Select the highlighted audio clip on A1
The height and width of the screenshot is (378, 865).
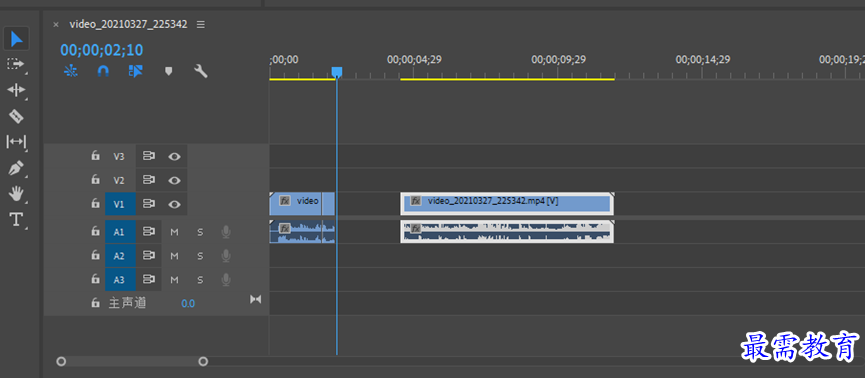point(507,232)
